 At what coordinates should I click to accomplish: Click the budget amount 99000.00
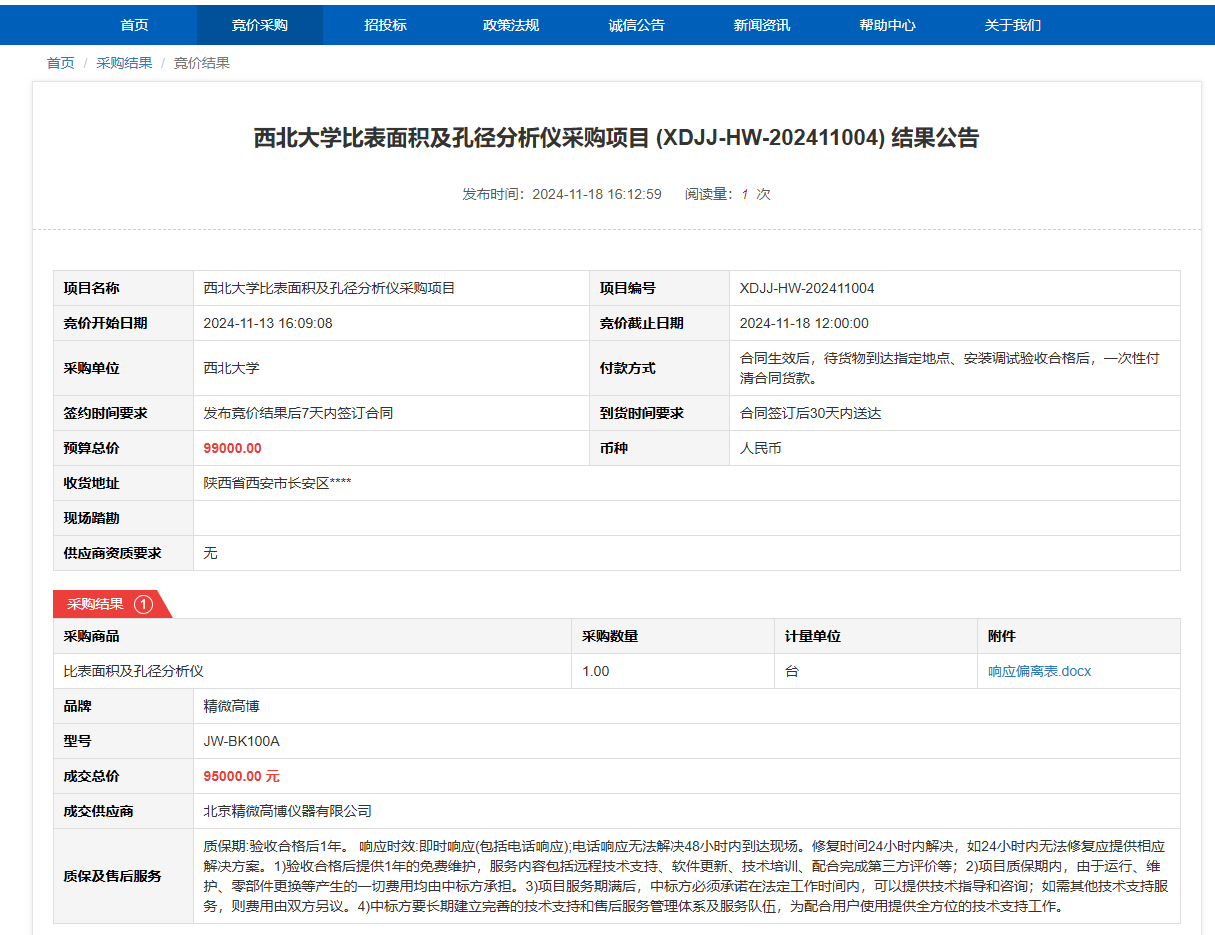(x=232, y=448)
